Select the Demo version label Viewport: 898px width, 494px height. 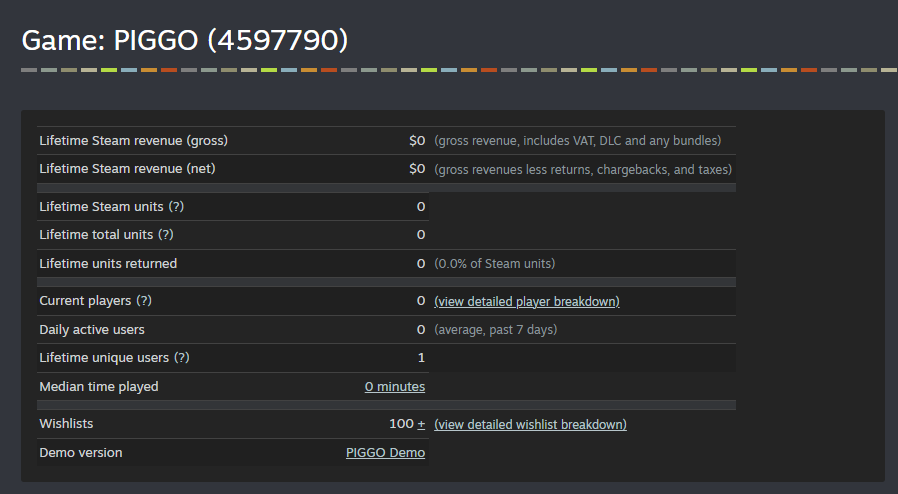[x=81, y=453]
